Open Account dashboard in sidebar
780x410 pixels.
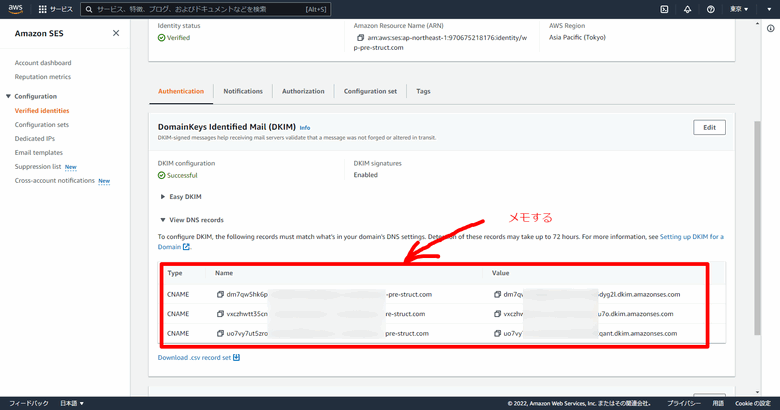click(43, 63)
